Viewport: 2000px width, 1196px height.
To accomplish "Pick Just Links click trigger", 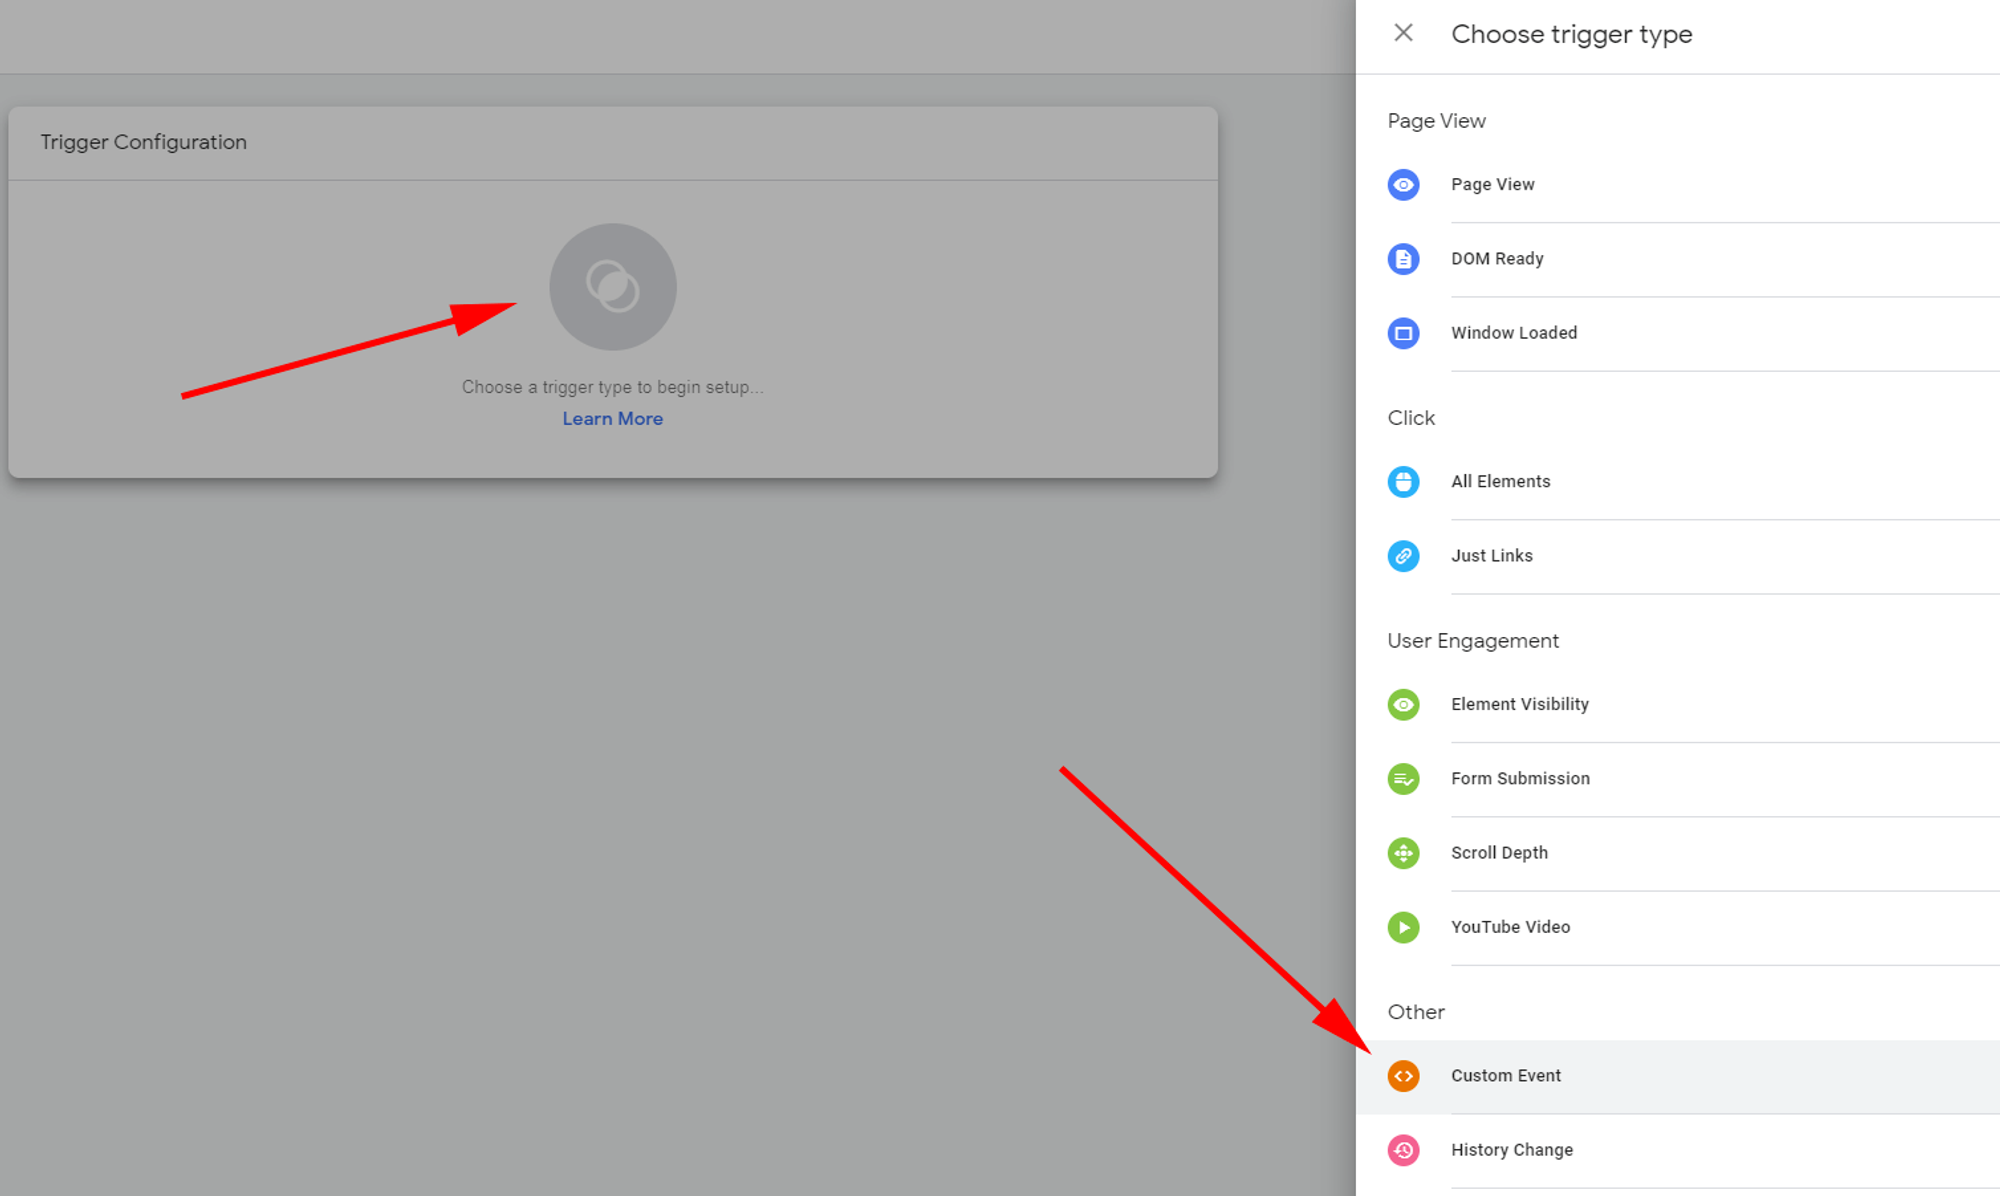I will tap(1678, 556).
